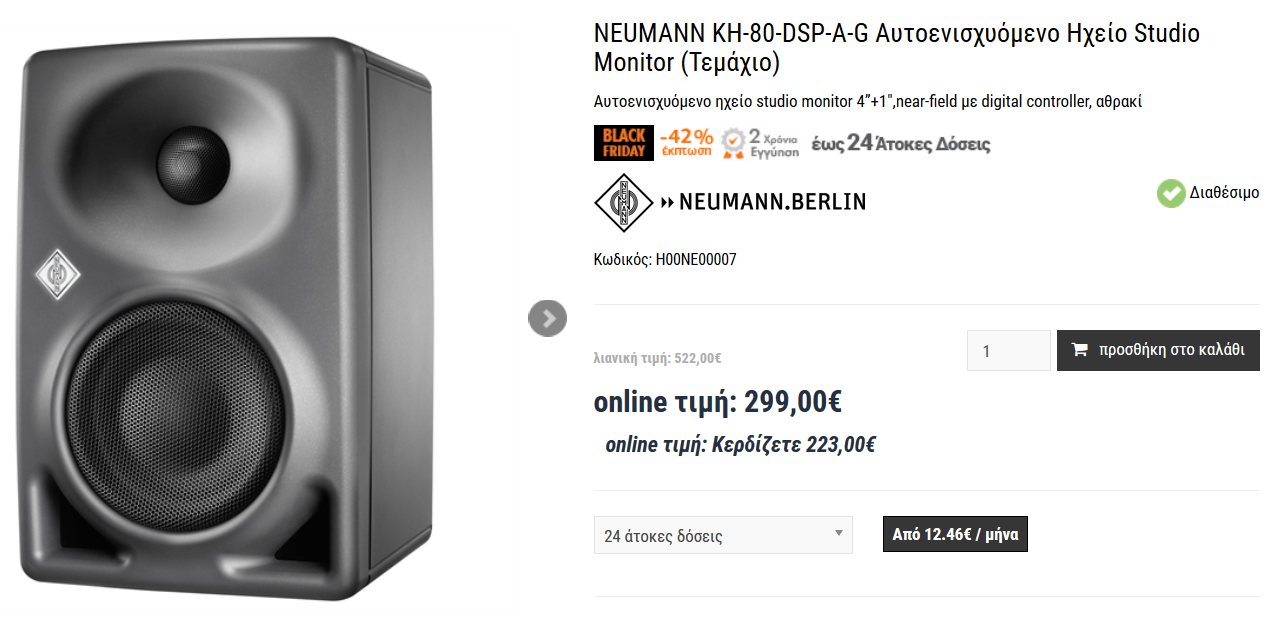Click the online price 299,00€
The height and width of the screenshot is (618, 1268).
point(717,402)
